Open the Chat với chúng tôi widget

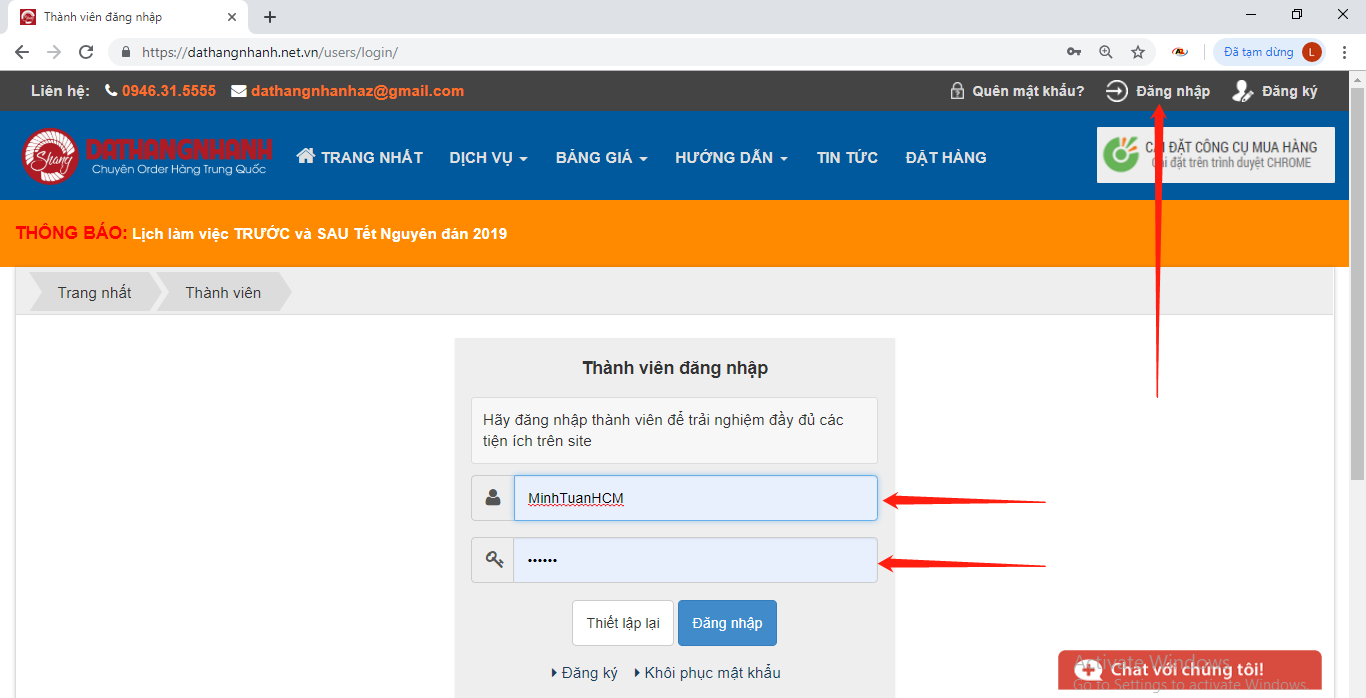coord(1188,670)
